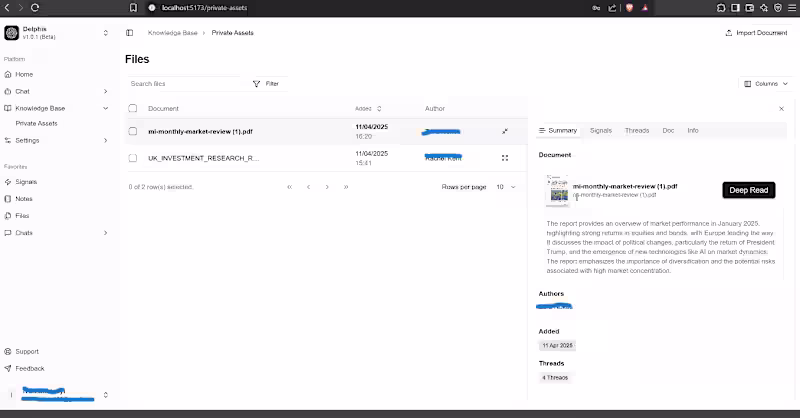Open Signals from Favorites sidebar
Viewport: 800px width, 418px height.
coord(25,182)
